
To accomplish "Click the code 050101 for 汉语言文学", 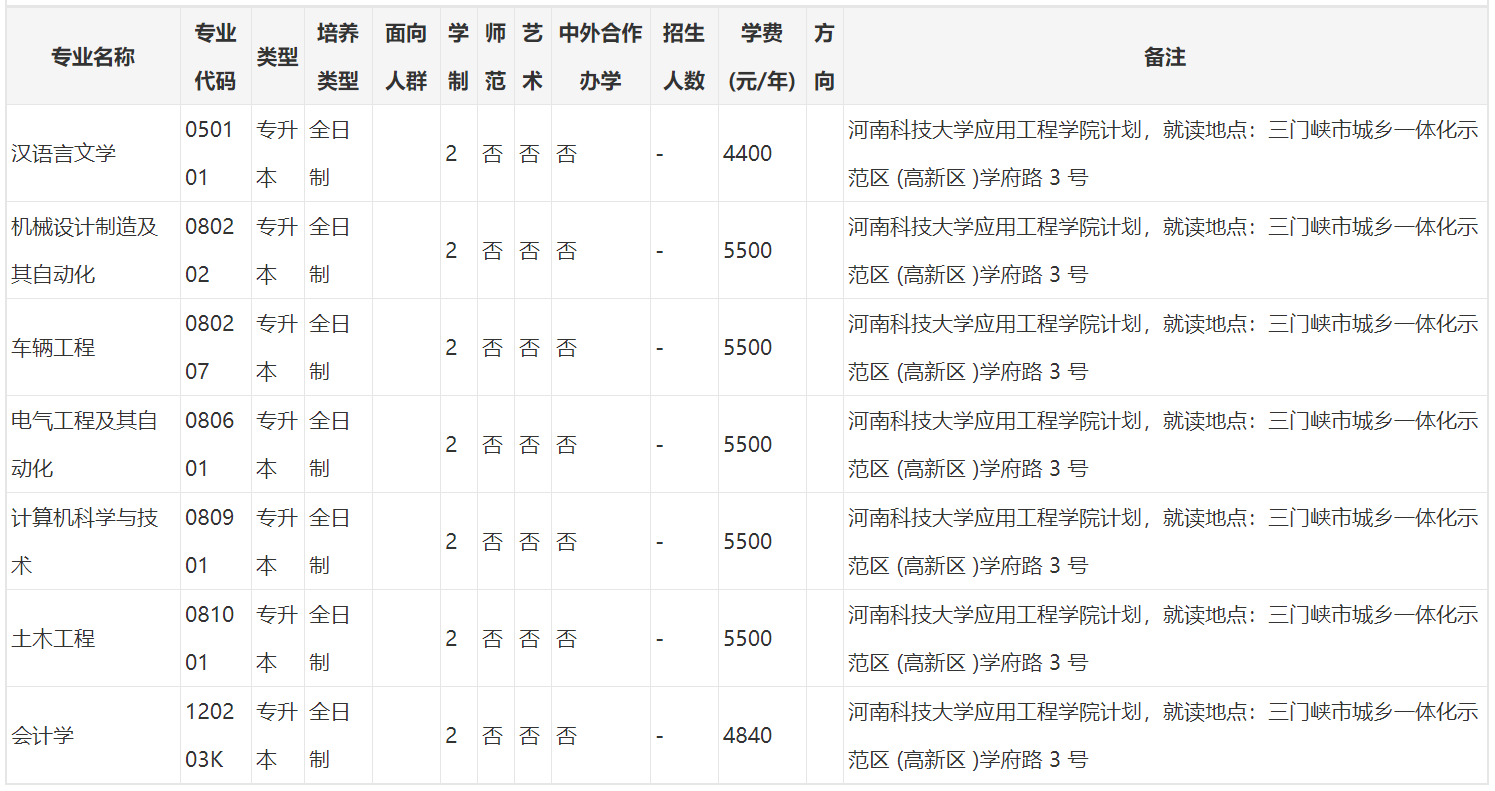I will coord(214,153).
